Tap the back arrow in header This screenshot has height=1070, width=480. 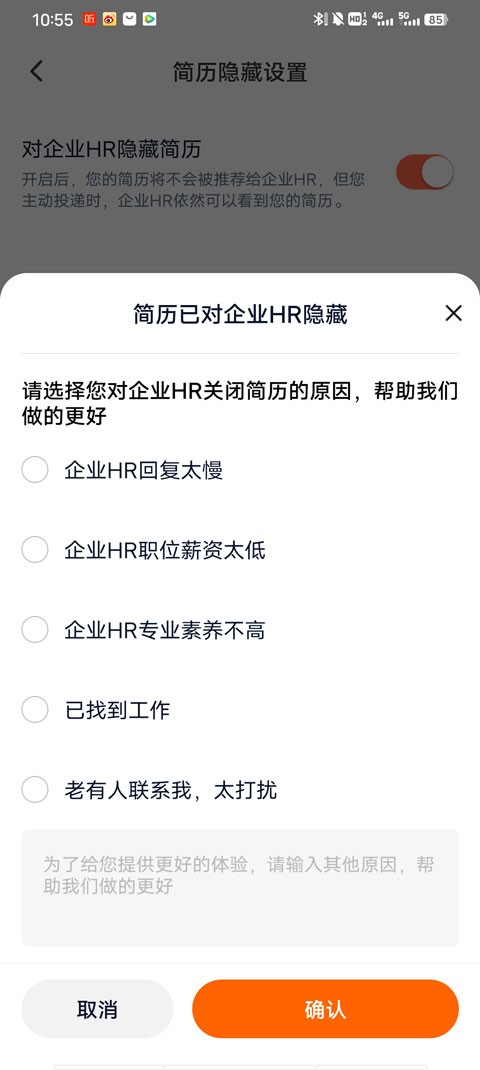coord(37,72)
